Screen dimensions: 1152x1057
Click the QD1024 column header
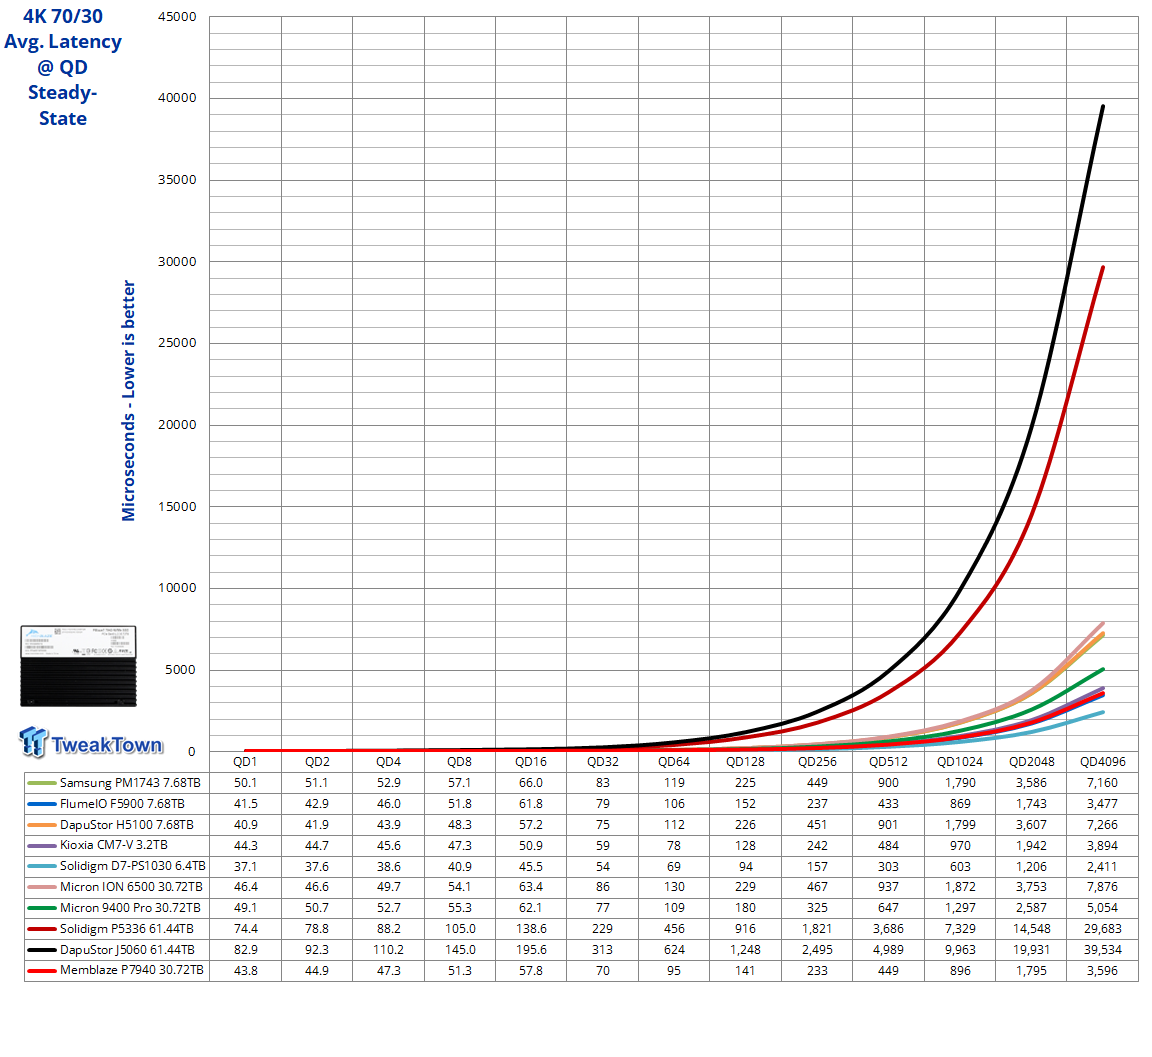960,762
